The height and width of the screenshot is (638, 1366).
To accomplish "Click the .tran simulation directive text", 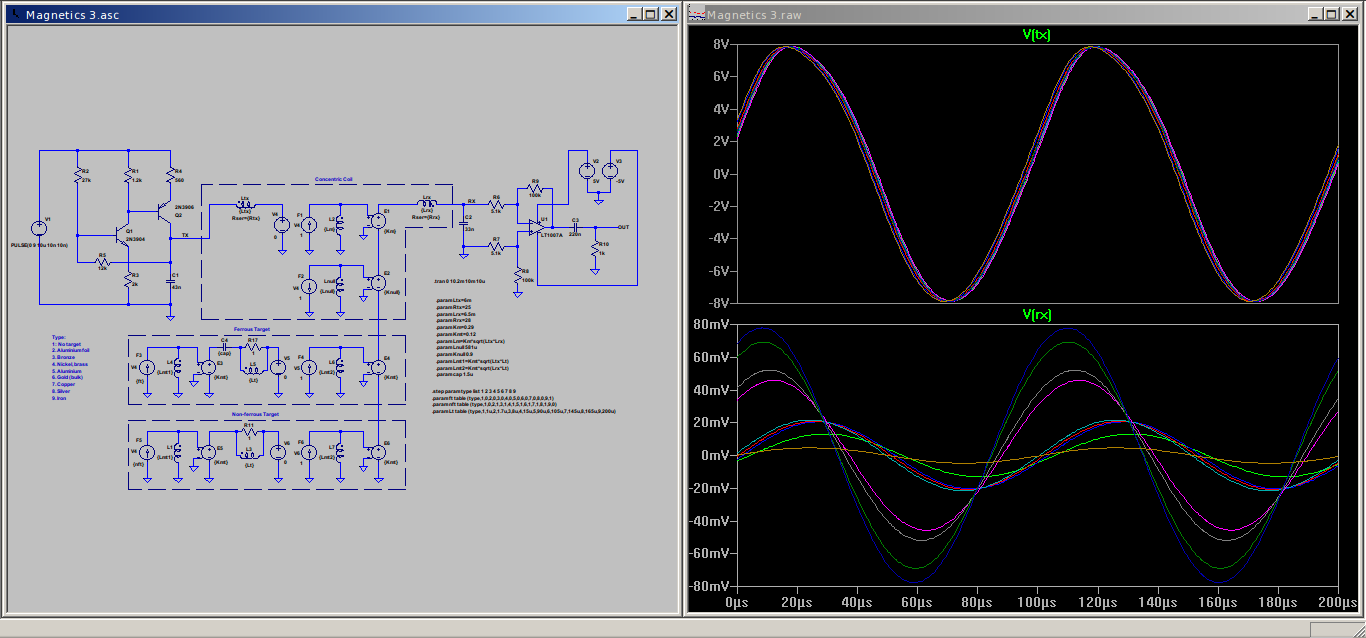I will [460, 282].
